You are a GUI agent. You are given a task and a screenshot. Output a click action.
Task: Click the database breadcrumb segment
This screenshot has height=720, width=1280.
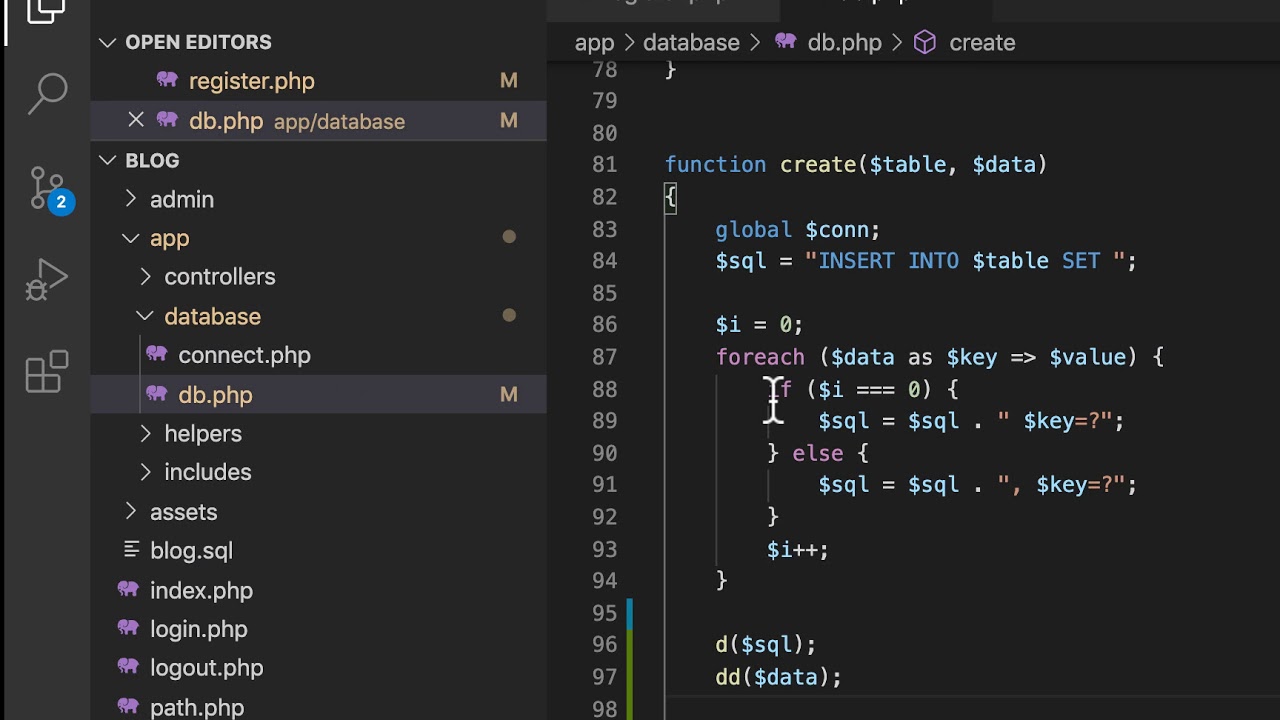691,43
